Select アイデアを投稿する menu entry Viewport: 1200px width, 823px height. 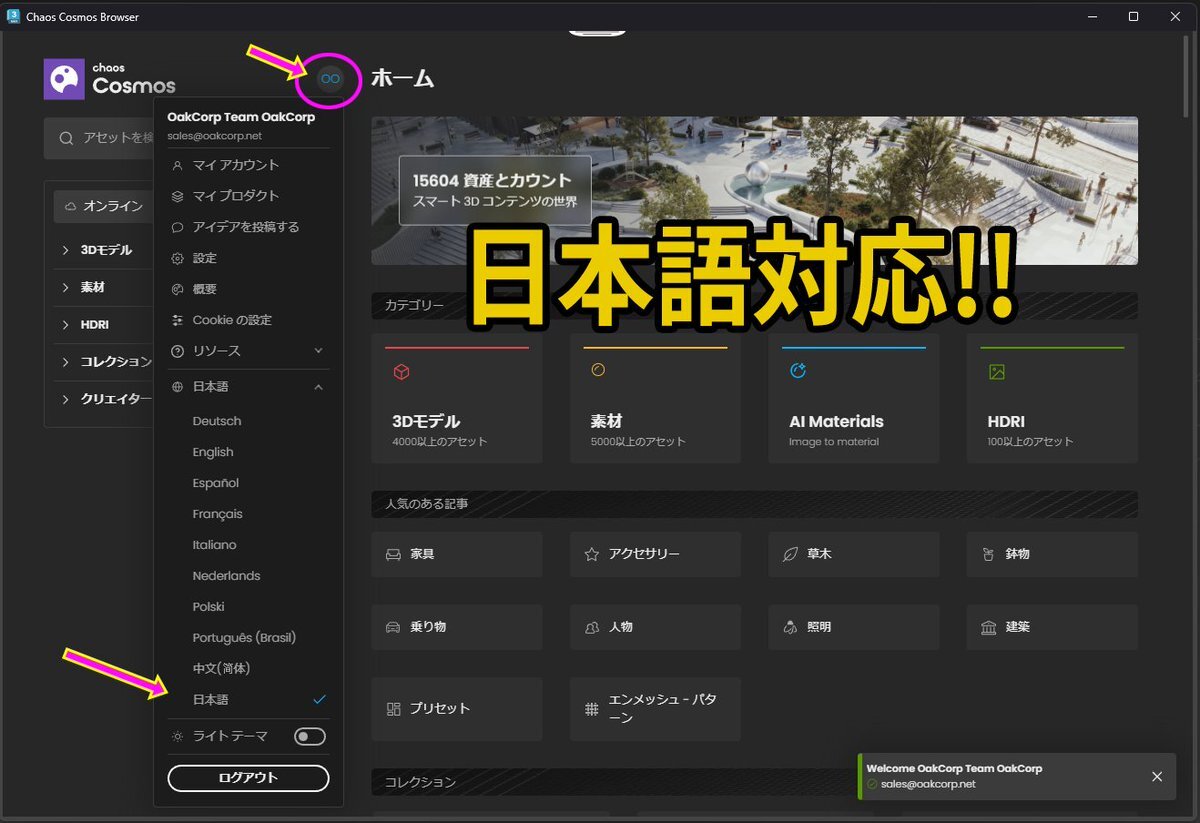pos(248,227)
